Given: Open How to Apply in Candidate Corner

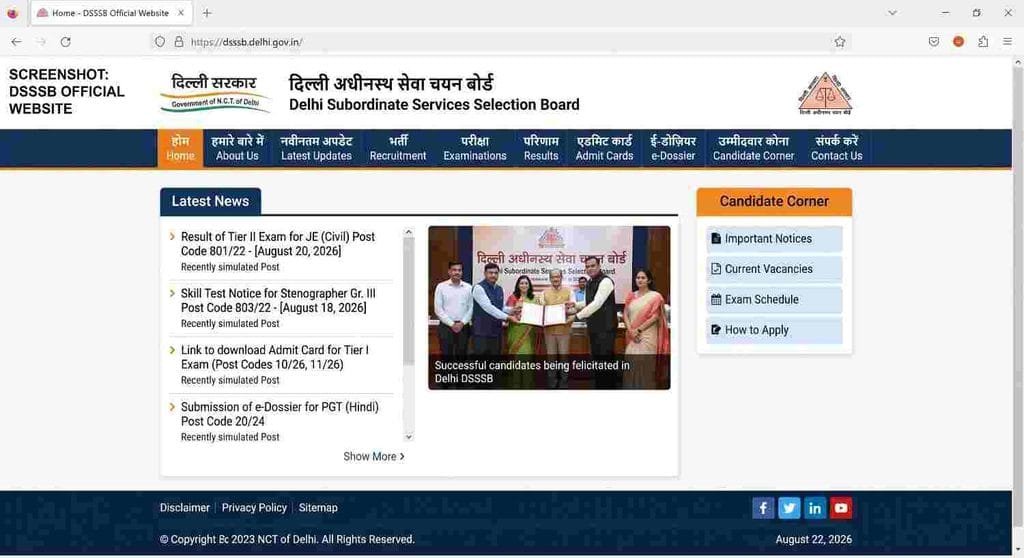Looking at the screenshot, I should click(774, 330).
